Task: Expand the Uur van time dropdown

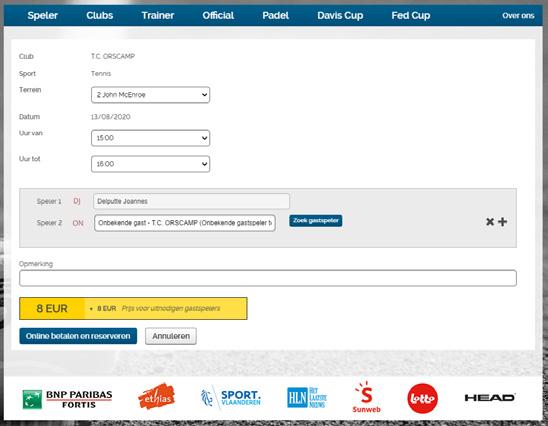Action: tap(151, 138)
